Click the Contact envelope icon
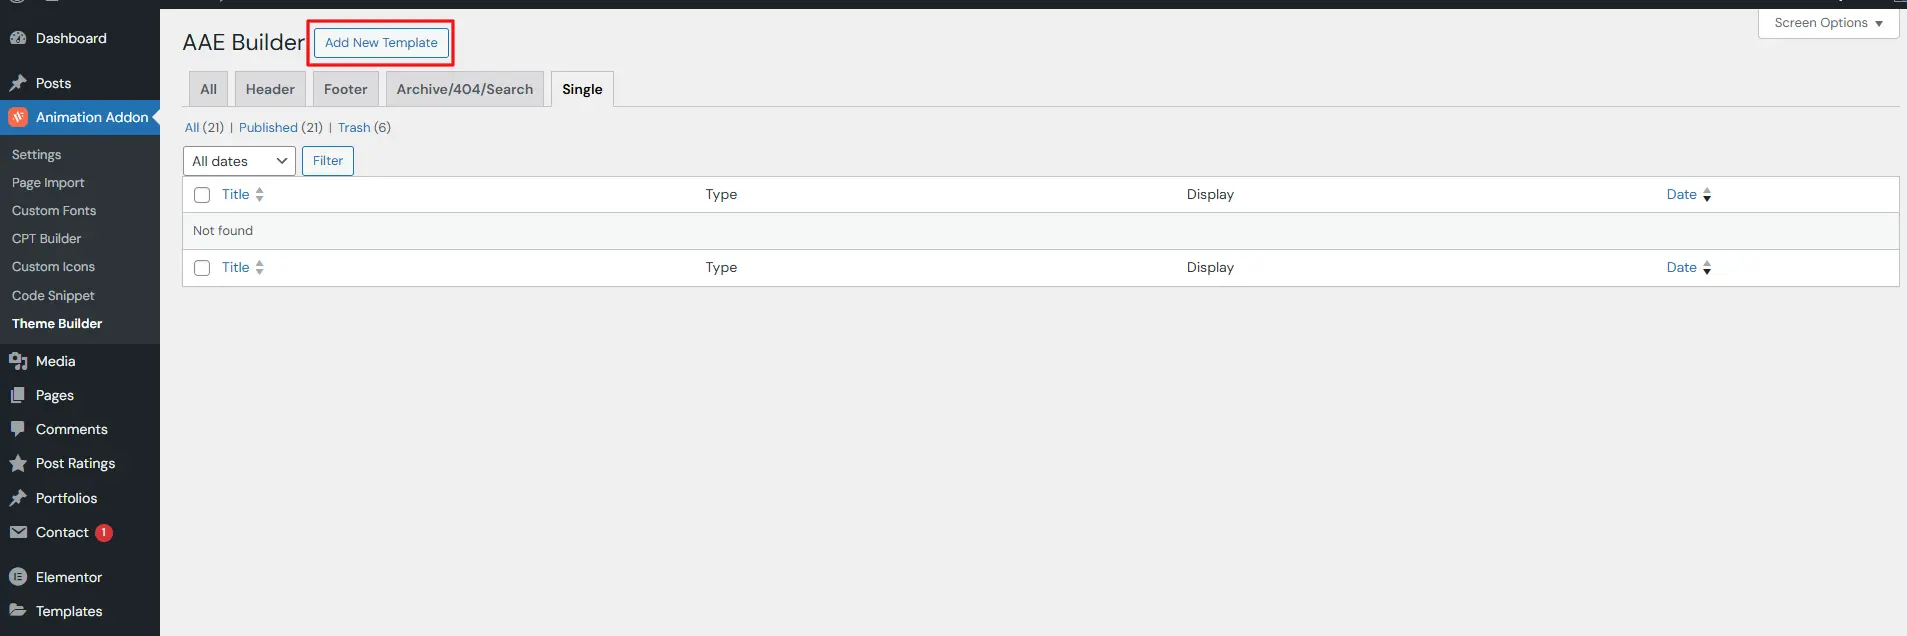 click(x=18, y=532)
